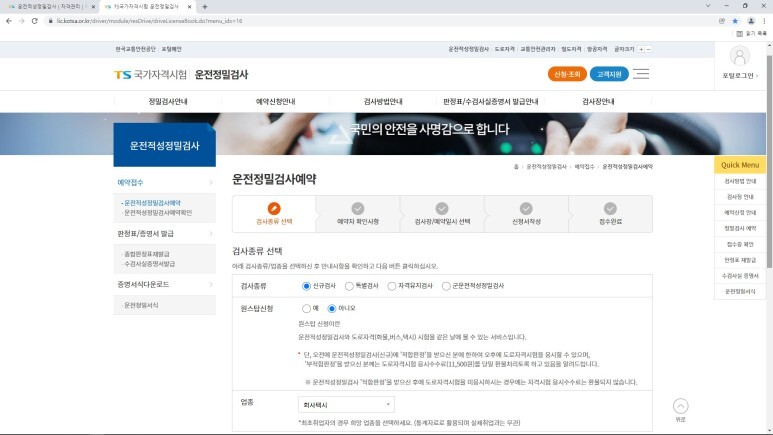
Task: Close the first browser tab
Action: coord(93,7)
